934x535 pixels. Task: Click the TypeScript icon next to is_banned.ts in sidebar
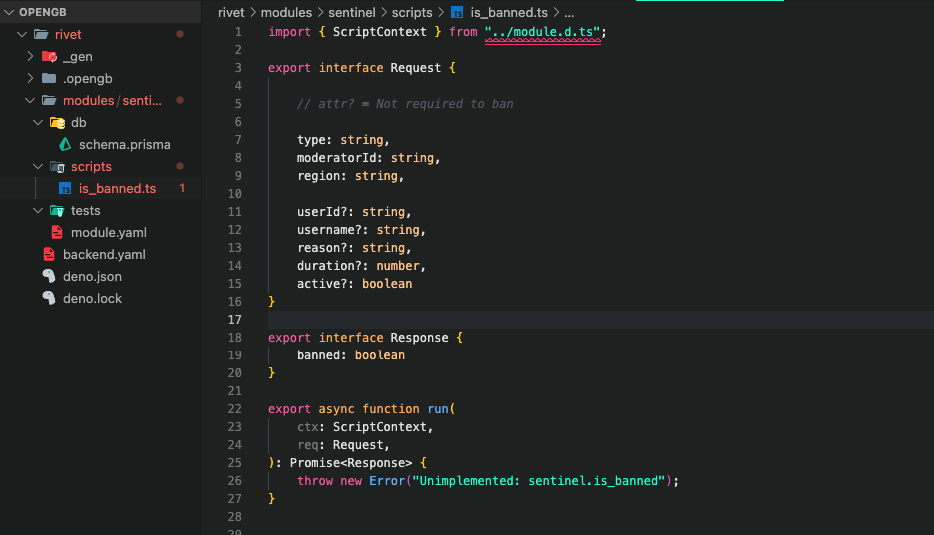pos(65,189)
